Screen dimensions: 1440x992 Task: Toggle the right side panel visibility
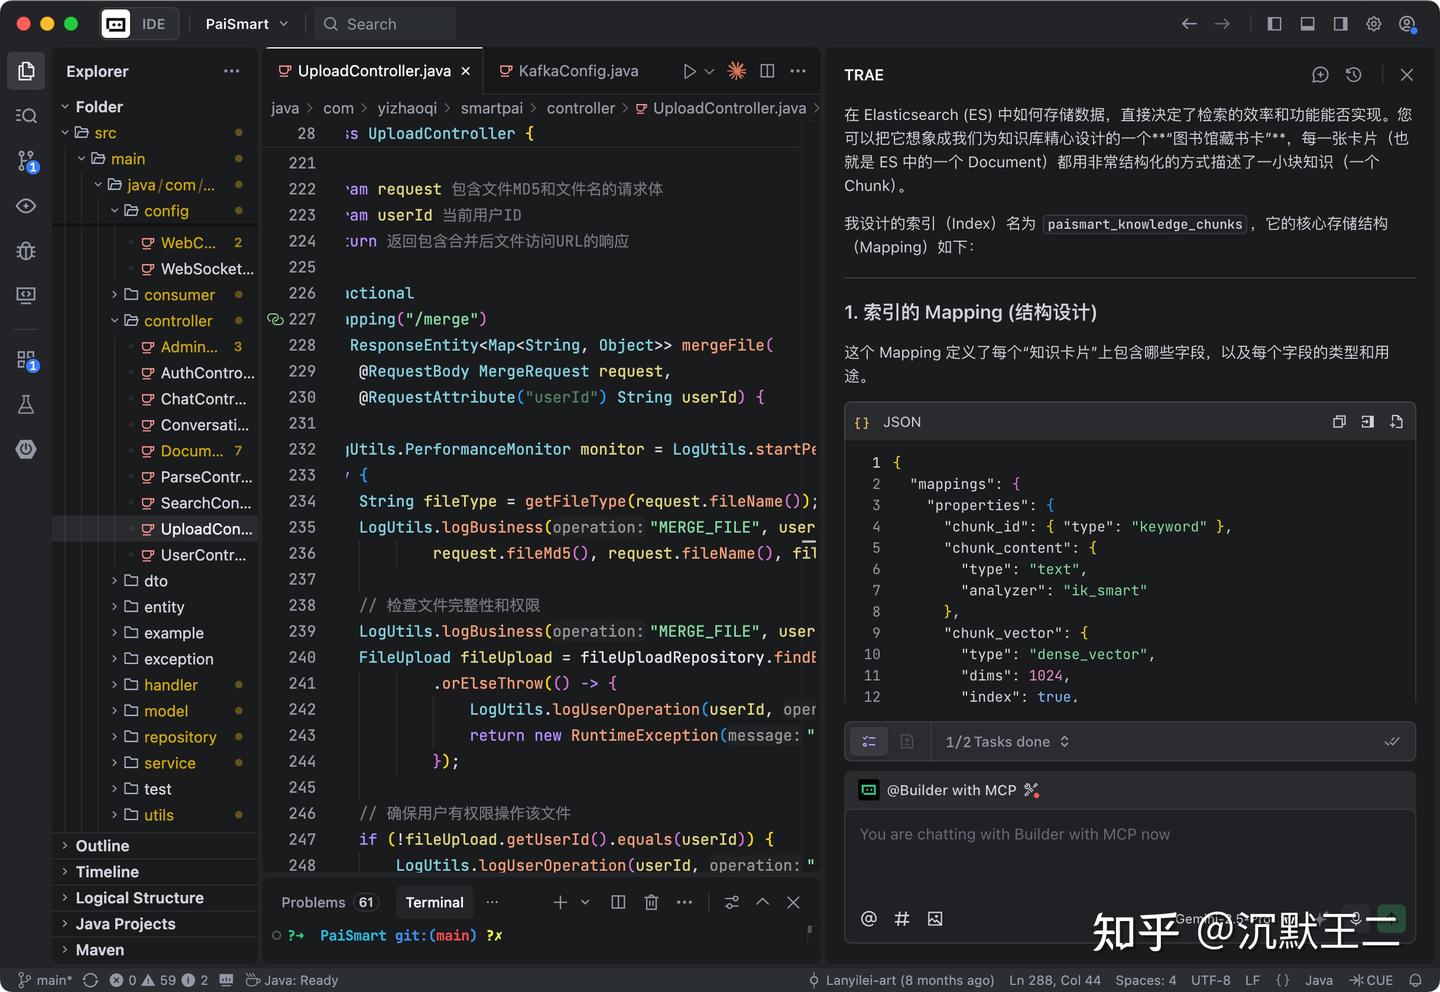click(x=1340, y=24)
